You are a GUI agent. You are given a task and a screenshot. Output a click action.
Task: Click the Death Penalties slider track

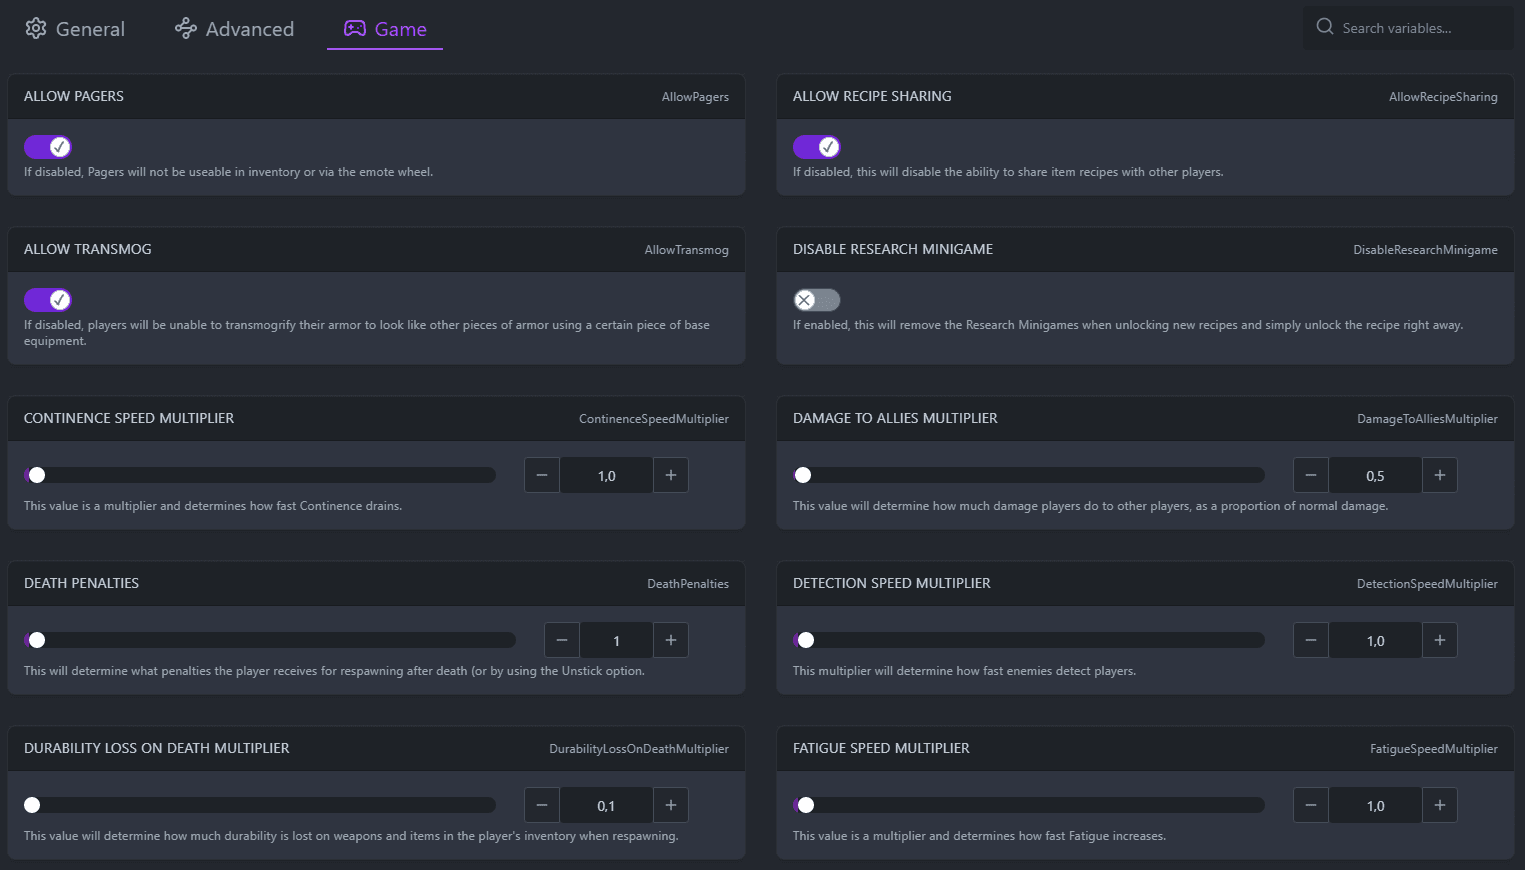coord(270,640)
